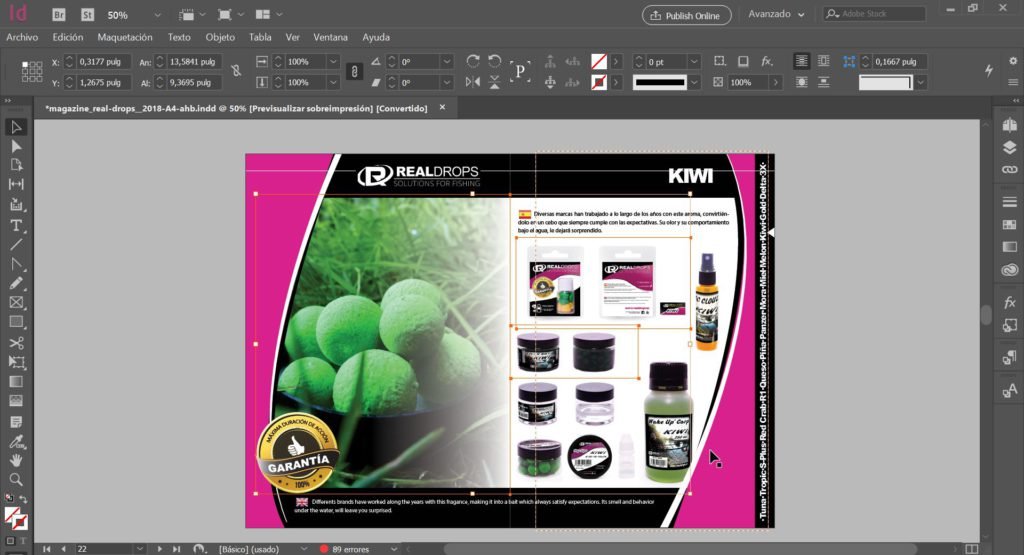This screenshot has height=555, width=1024.
Task: Open Adobe Stock with St icon
Action: click(x=88, y=14)
